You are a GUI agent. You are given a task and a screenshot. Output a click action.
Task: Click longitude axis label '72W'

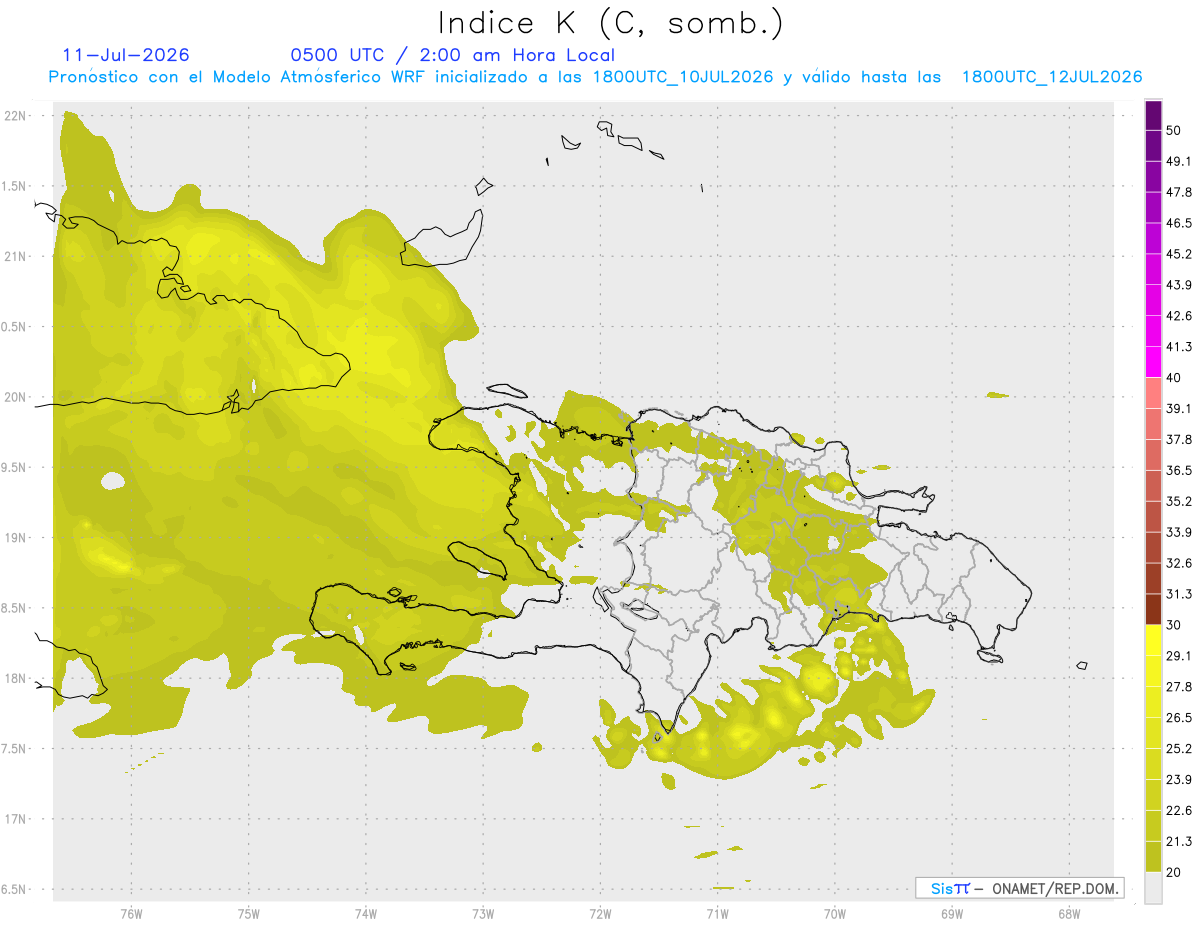pyautogui.click(x=601, y=912)
